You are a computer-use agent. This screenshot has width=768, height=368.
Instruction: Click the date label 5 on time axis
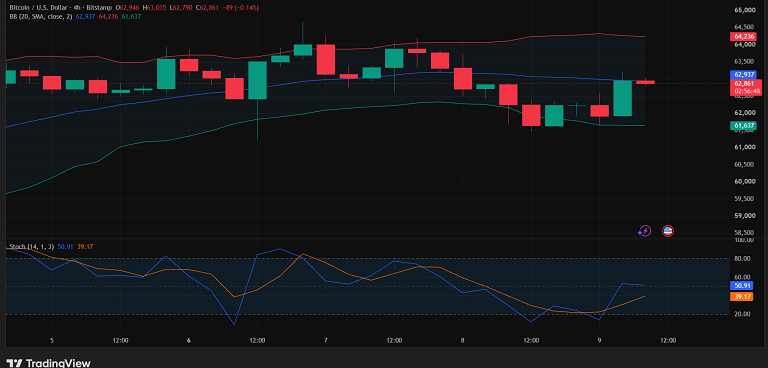coord(51,341)
